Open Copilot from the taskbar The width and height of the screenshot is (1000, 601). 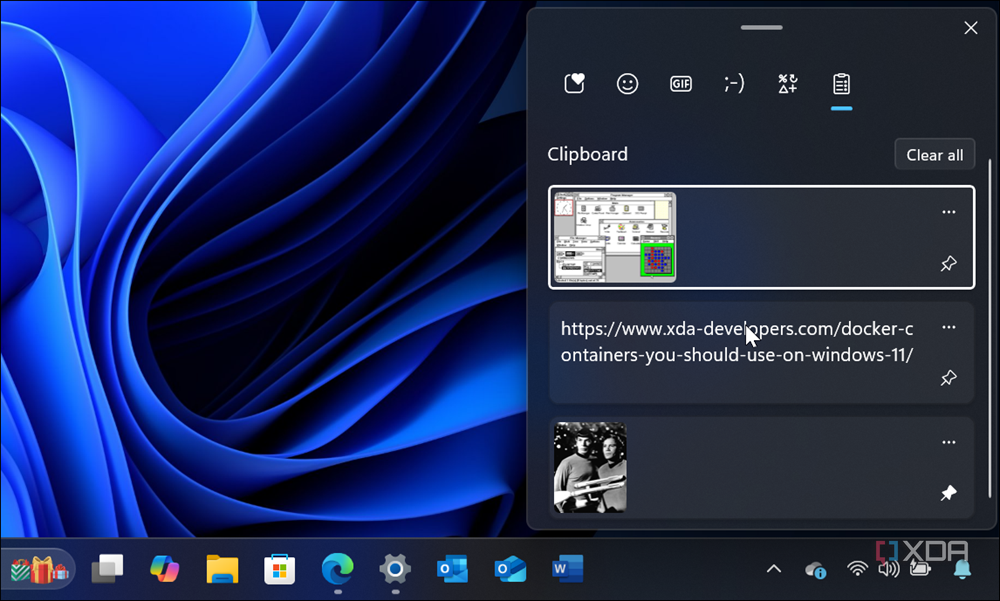point(164,568)
